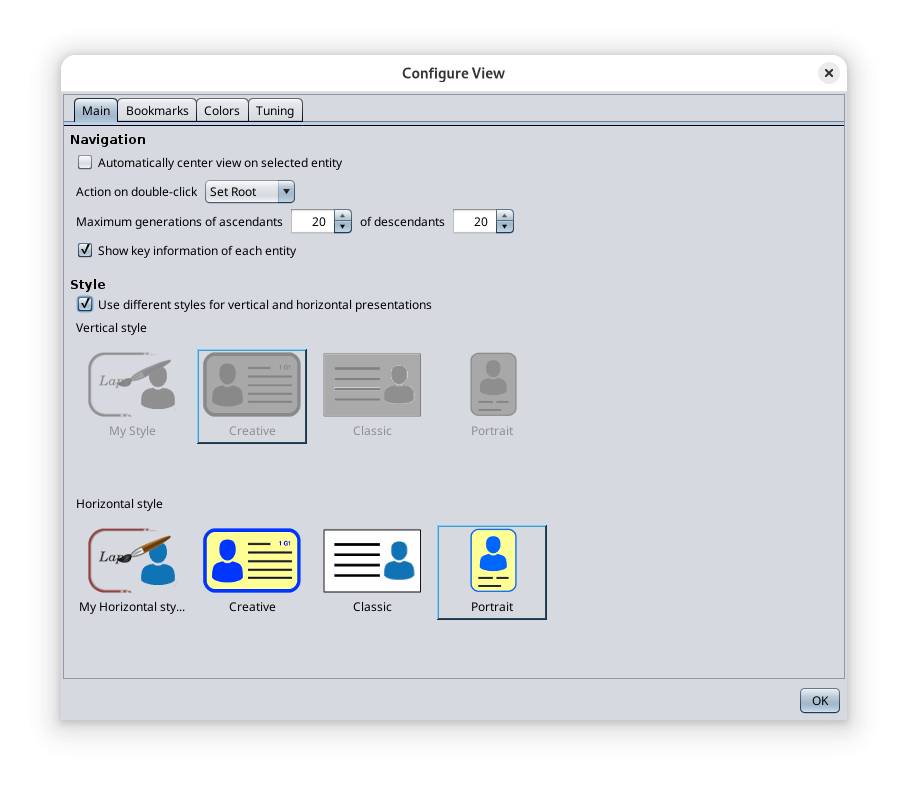The width and height of the screenshot is (908, 787).
Task: Pick the Classic horizontal style icon
Action: tap(372, 561)
